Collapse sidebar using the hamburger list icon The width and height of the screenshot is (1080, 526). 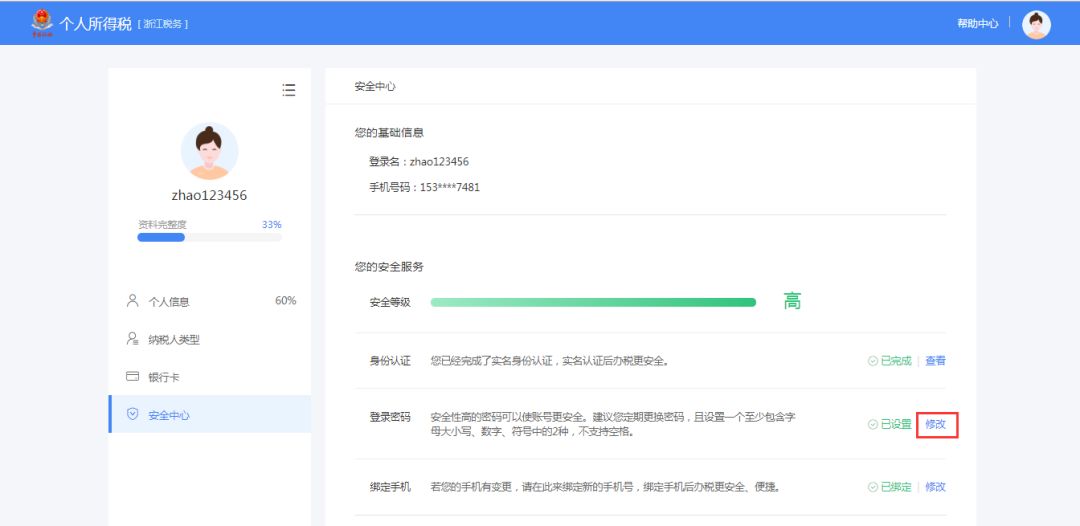pyautogui.click(x=289, y=90)
